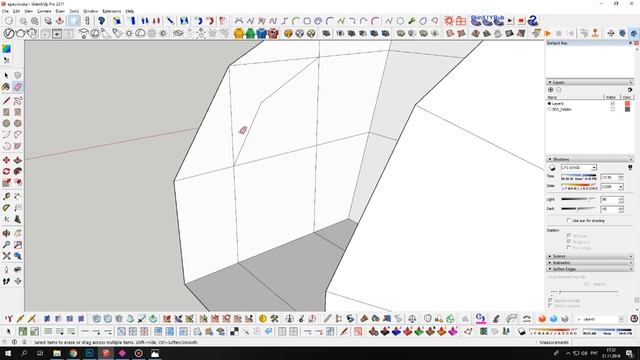The height and width of the screenshot is (360, 640).
Task: Click the Soften Edges angle slider
Action: pos(584,292)
